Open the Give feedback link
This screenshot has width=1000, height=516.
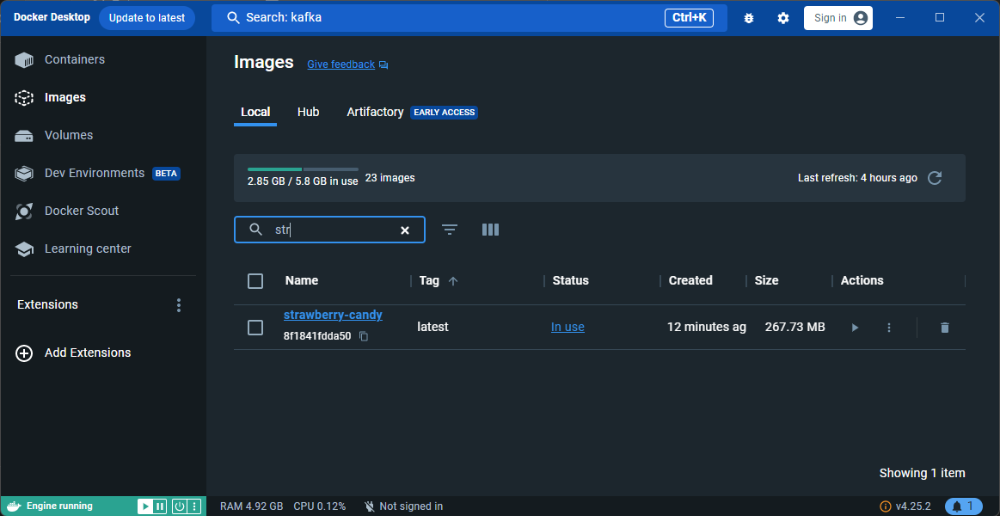(348, 64)
